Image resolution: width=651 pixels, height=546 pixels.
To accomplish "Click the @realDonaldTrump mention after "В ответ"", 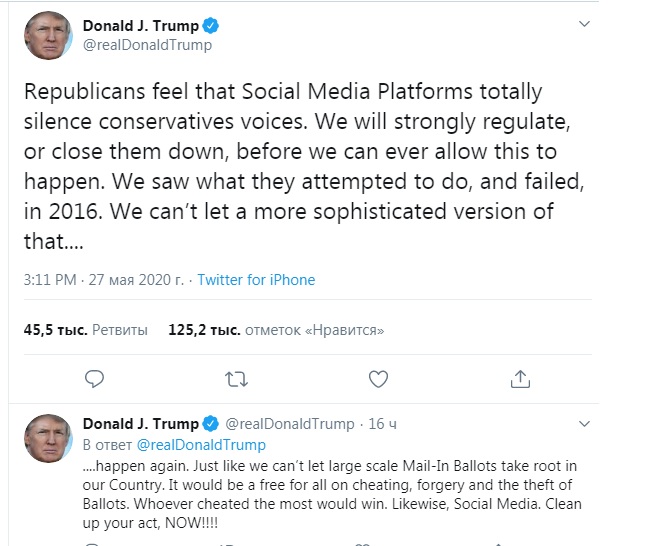I will pyautogui.click(x=201, y=444).
